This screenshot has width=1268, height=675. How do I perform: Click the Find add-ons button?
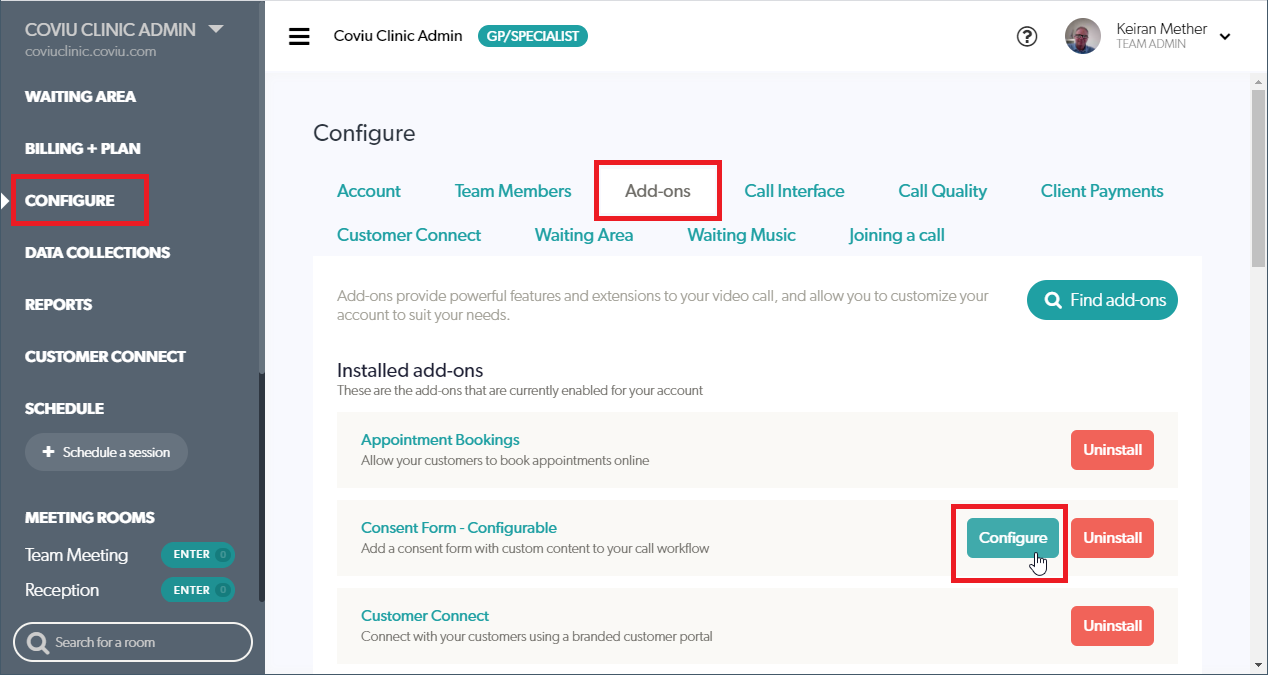pos(1102,300)
